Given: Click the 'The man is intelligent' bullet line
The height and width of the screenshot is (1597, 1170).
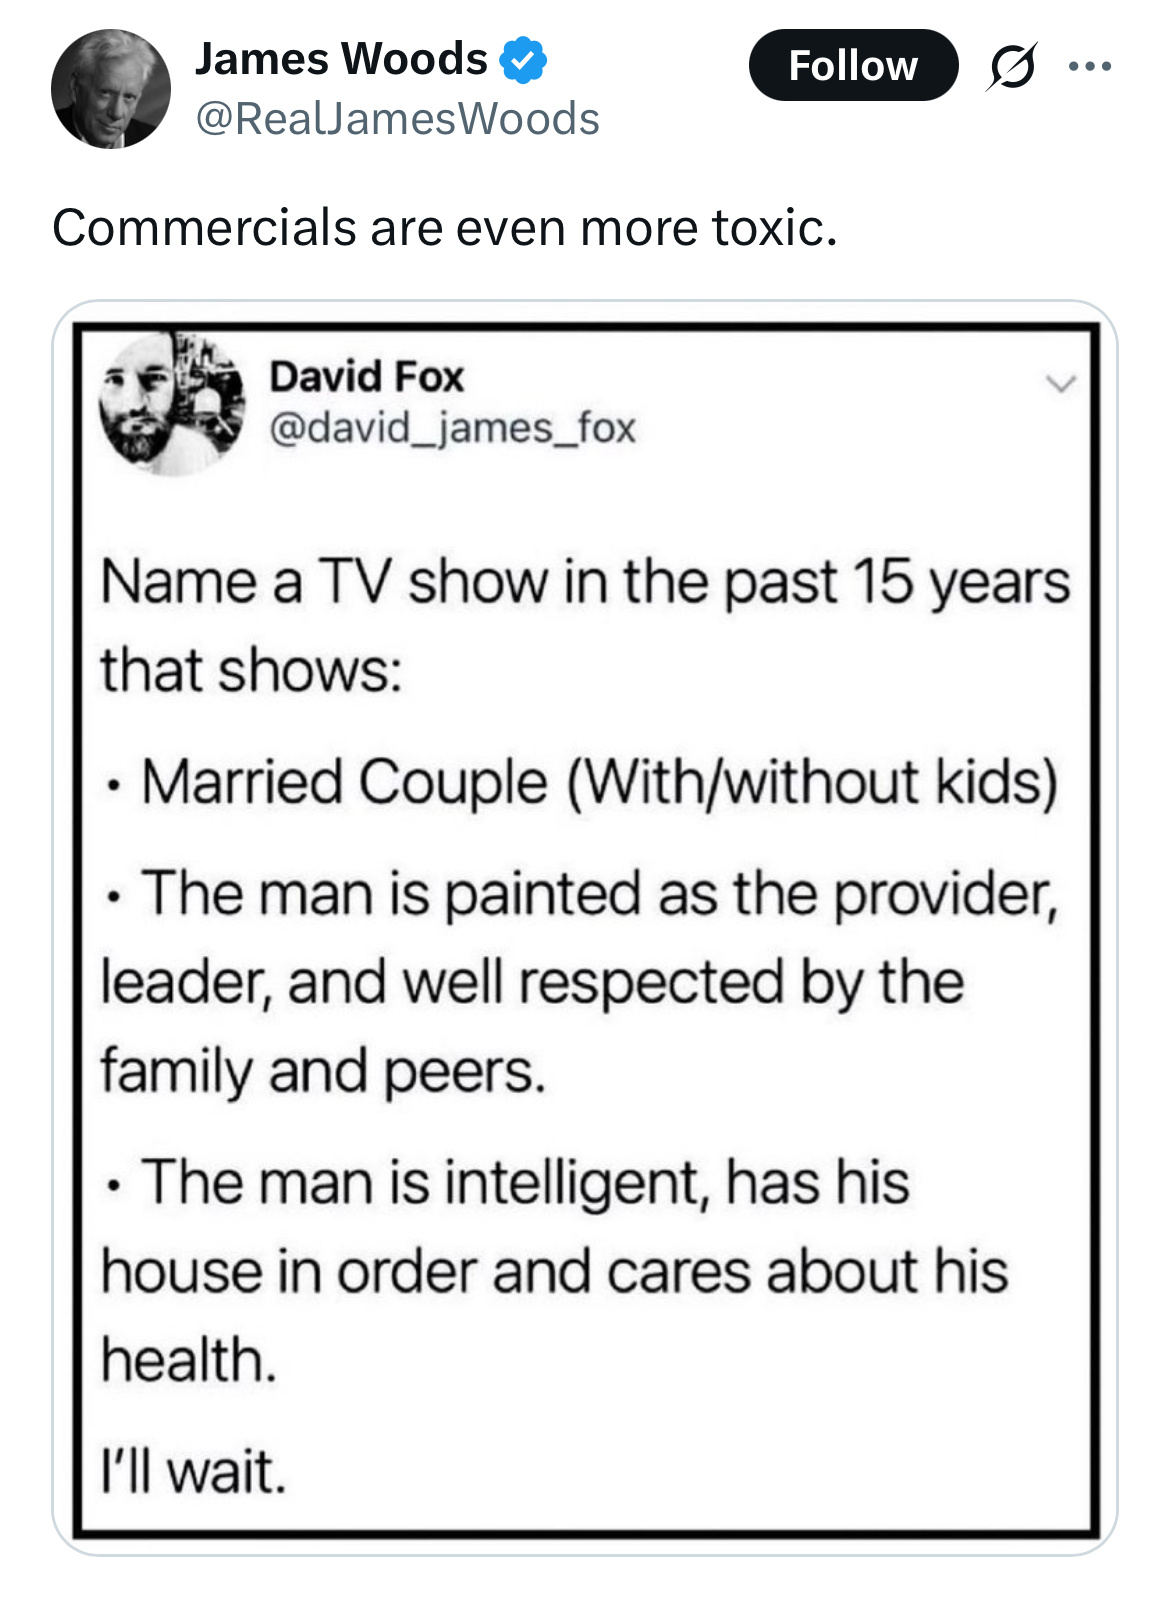Looking at the screenshot, I should point(507,1182).
